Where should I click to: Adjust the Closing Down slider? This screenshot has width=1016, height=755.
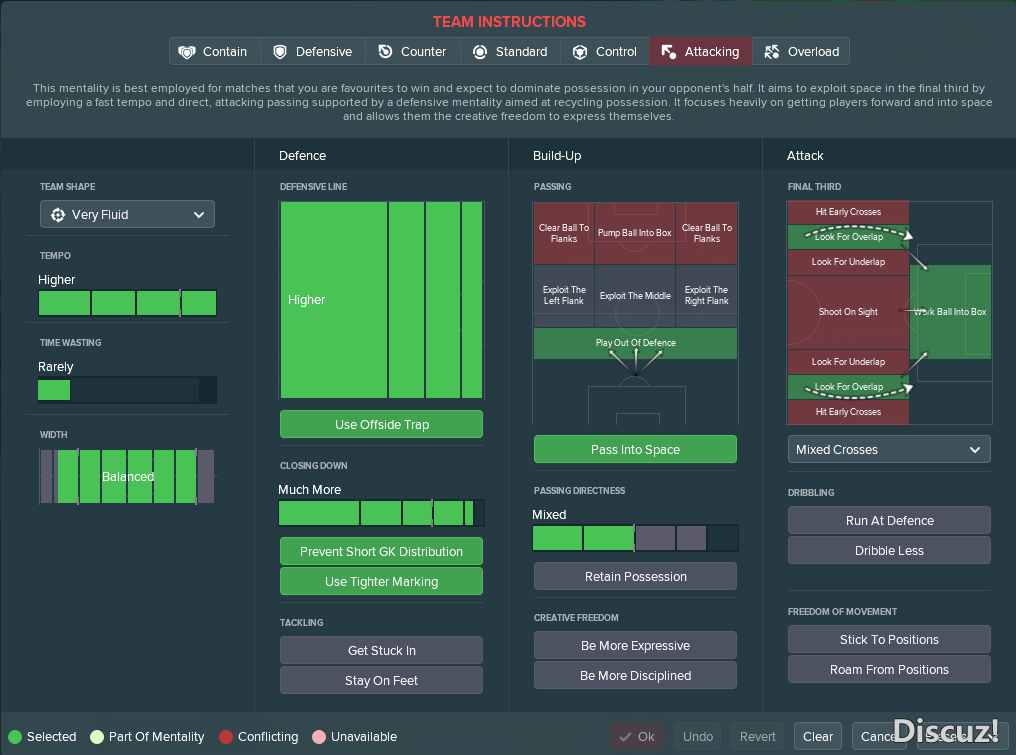coord(382,513)
